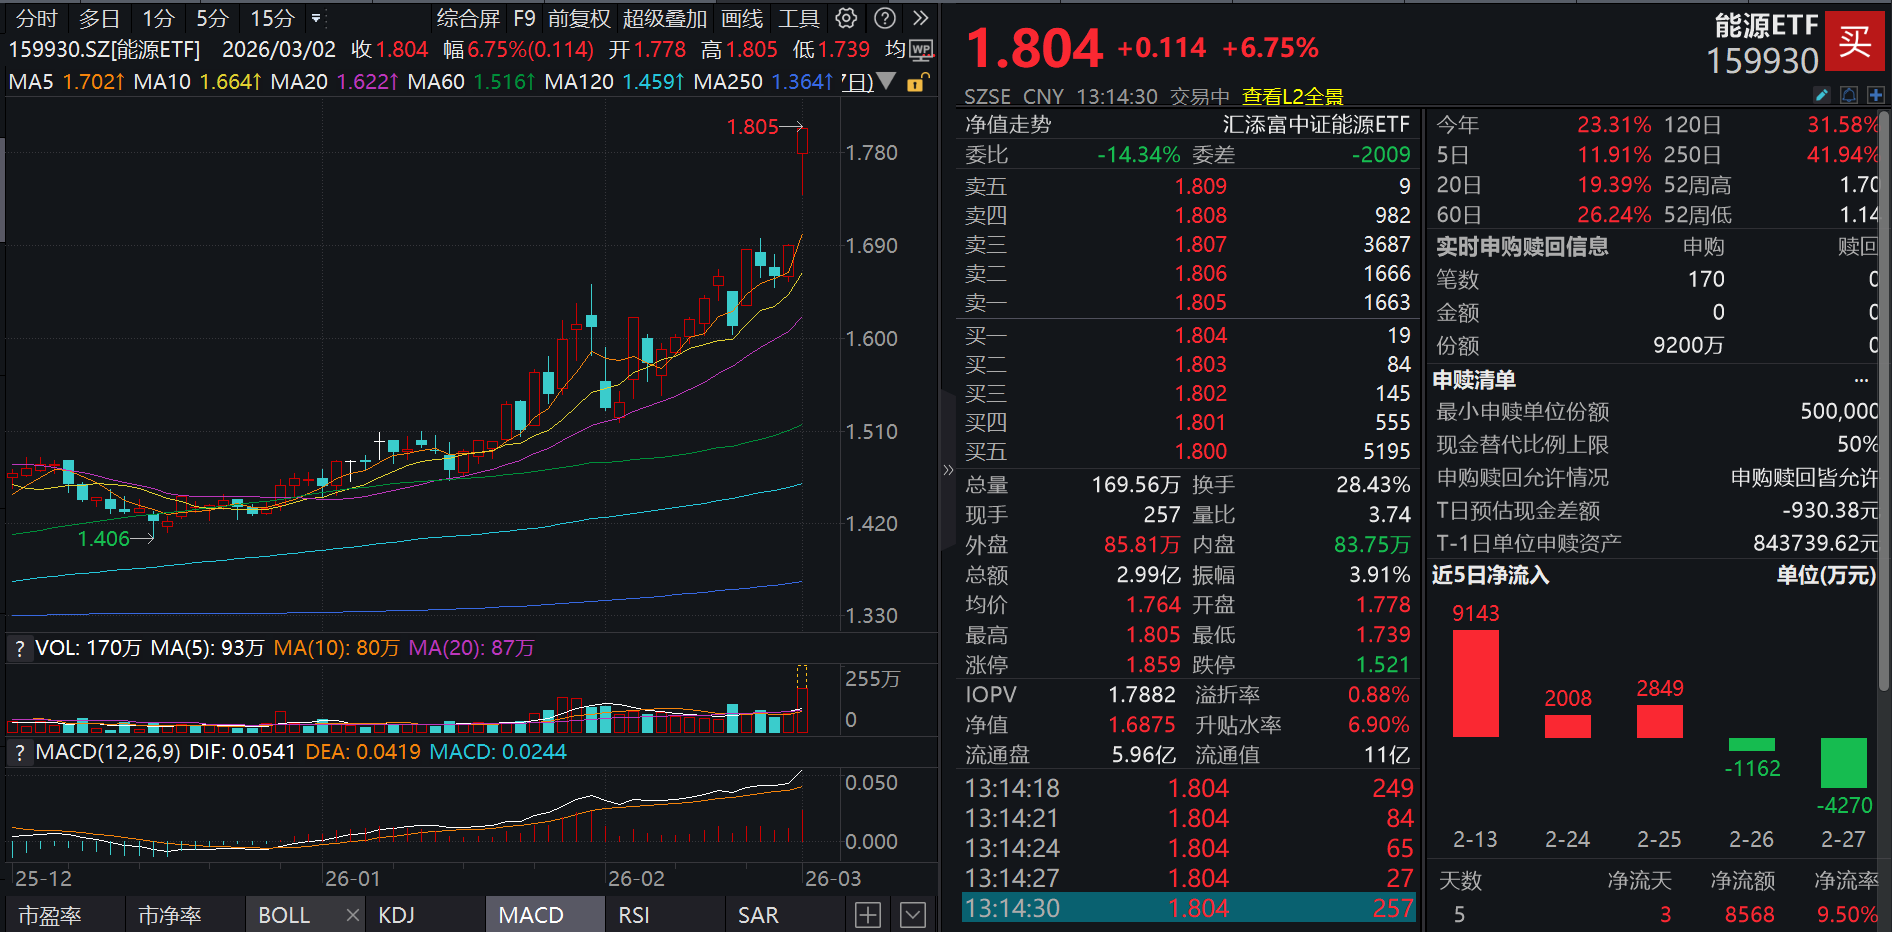1892x932 pixels.
Task: Toggle the yellow chart lock icon
Action: [x=916, y=83]
